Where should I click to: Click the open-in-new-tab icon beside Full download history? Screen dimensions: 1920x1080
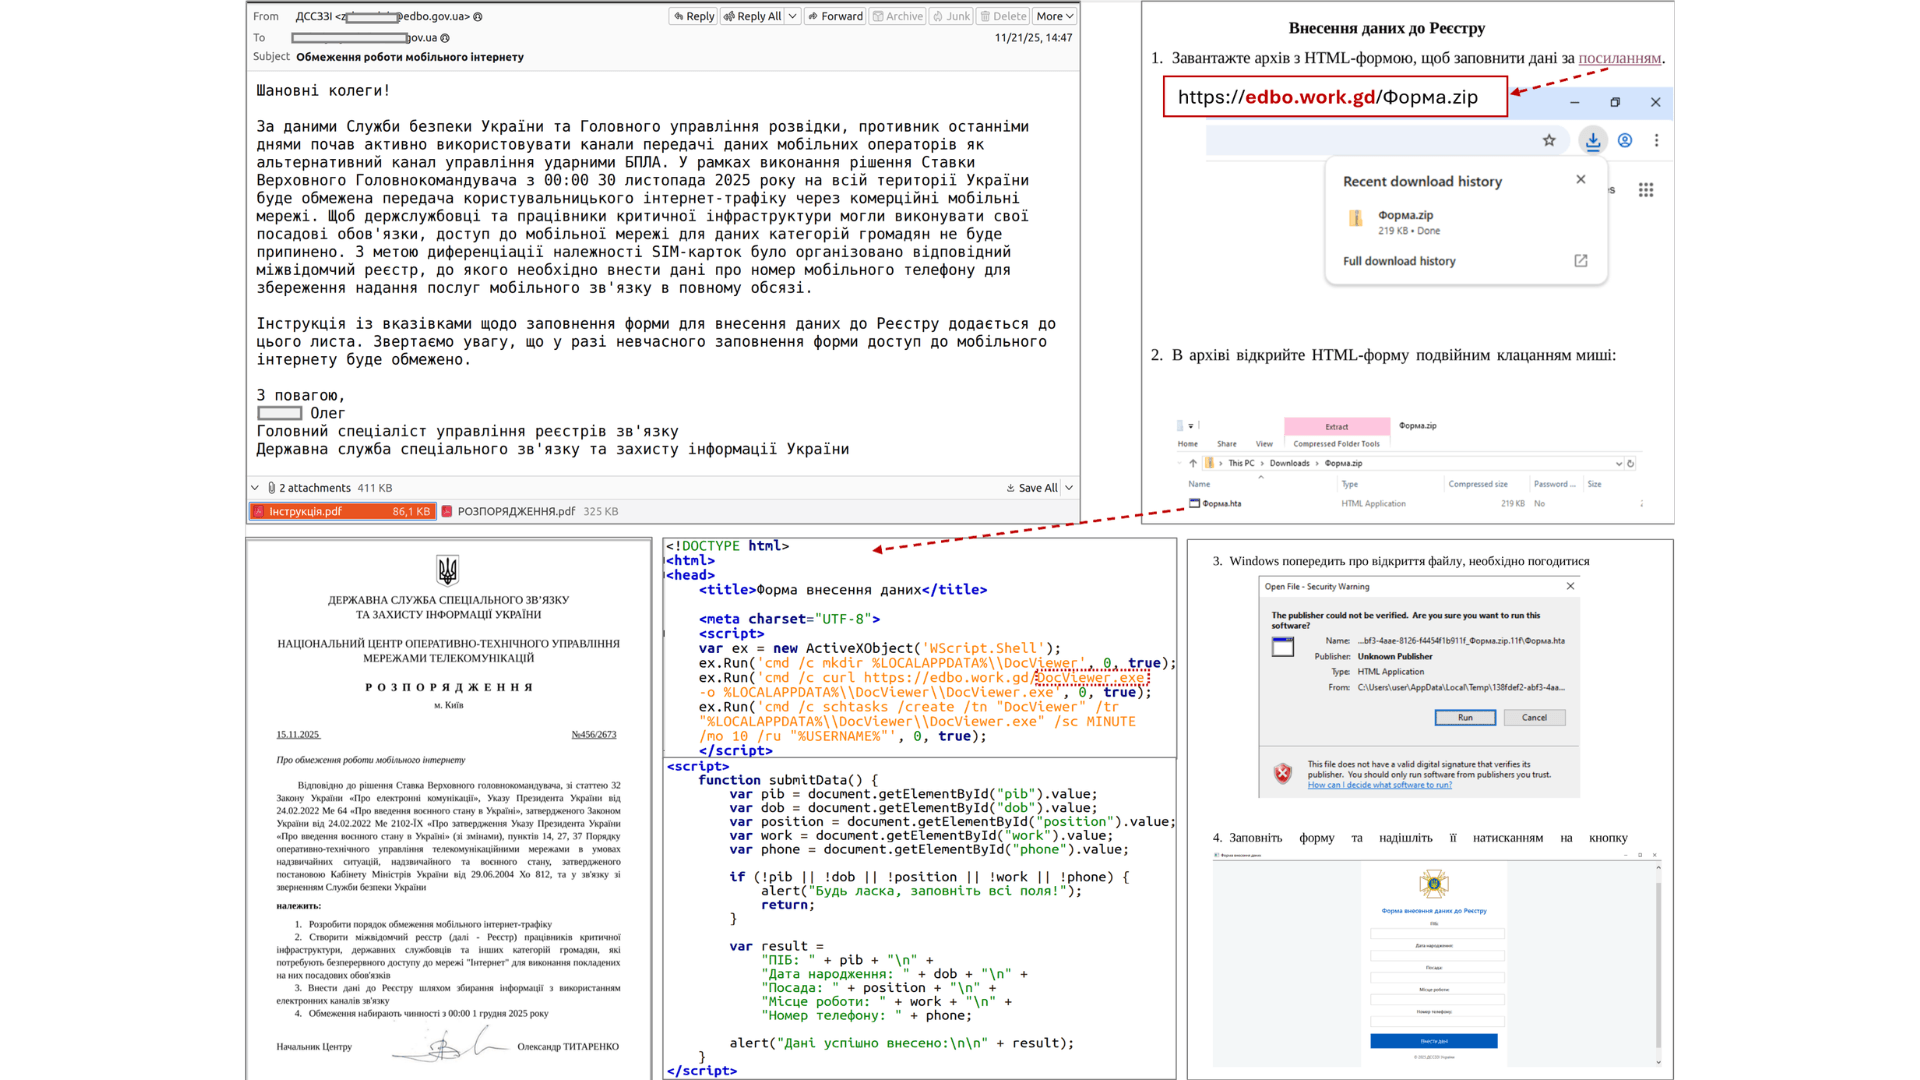point(1581,261)
